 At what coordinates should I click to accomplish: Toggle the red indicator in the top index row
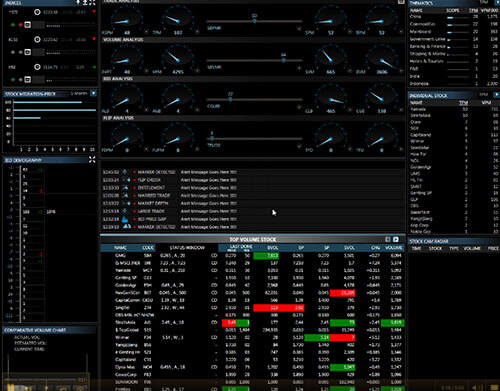click(x=21, y=25)
